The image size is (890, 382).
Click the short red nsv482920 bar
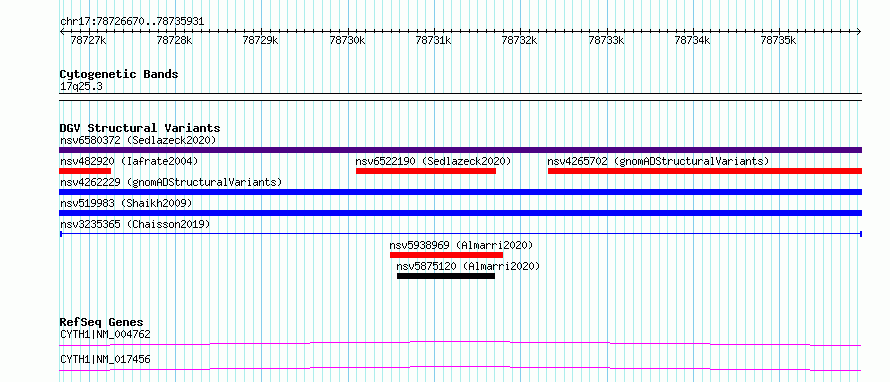(x=85, y=171)
